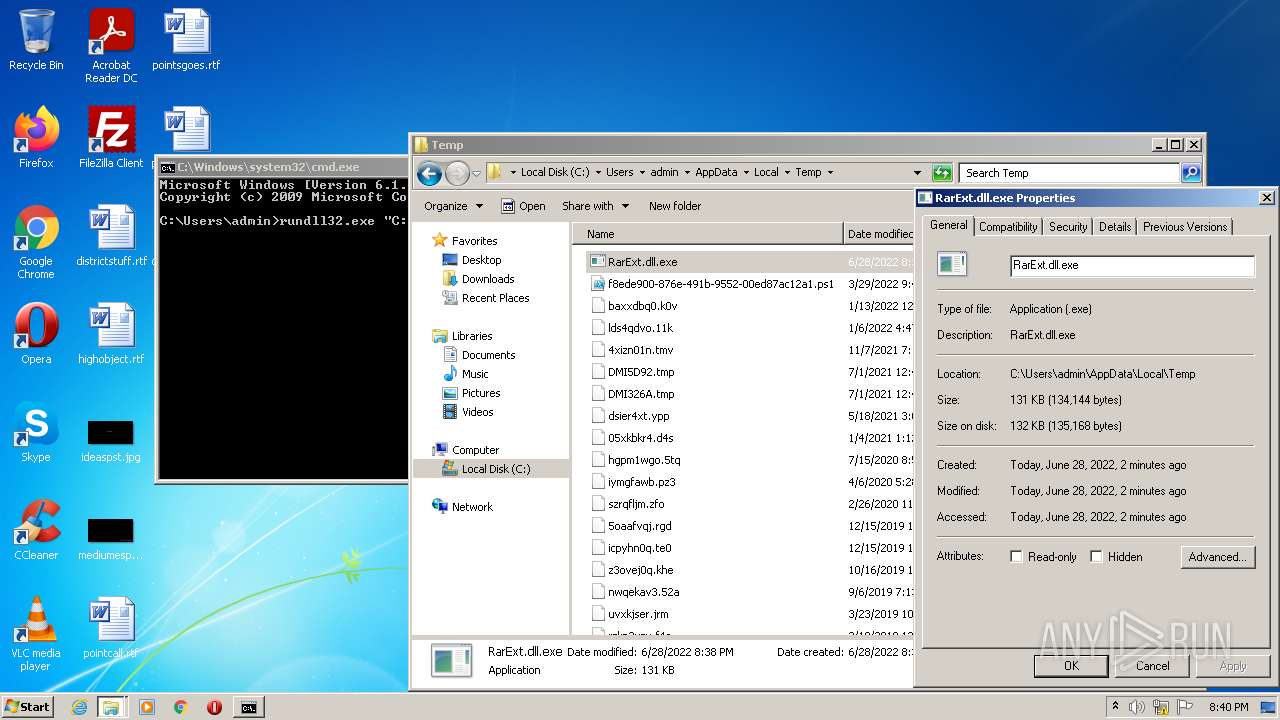Select the General tab

pyautogui.click(x=948, y=225)
